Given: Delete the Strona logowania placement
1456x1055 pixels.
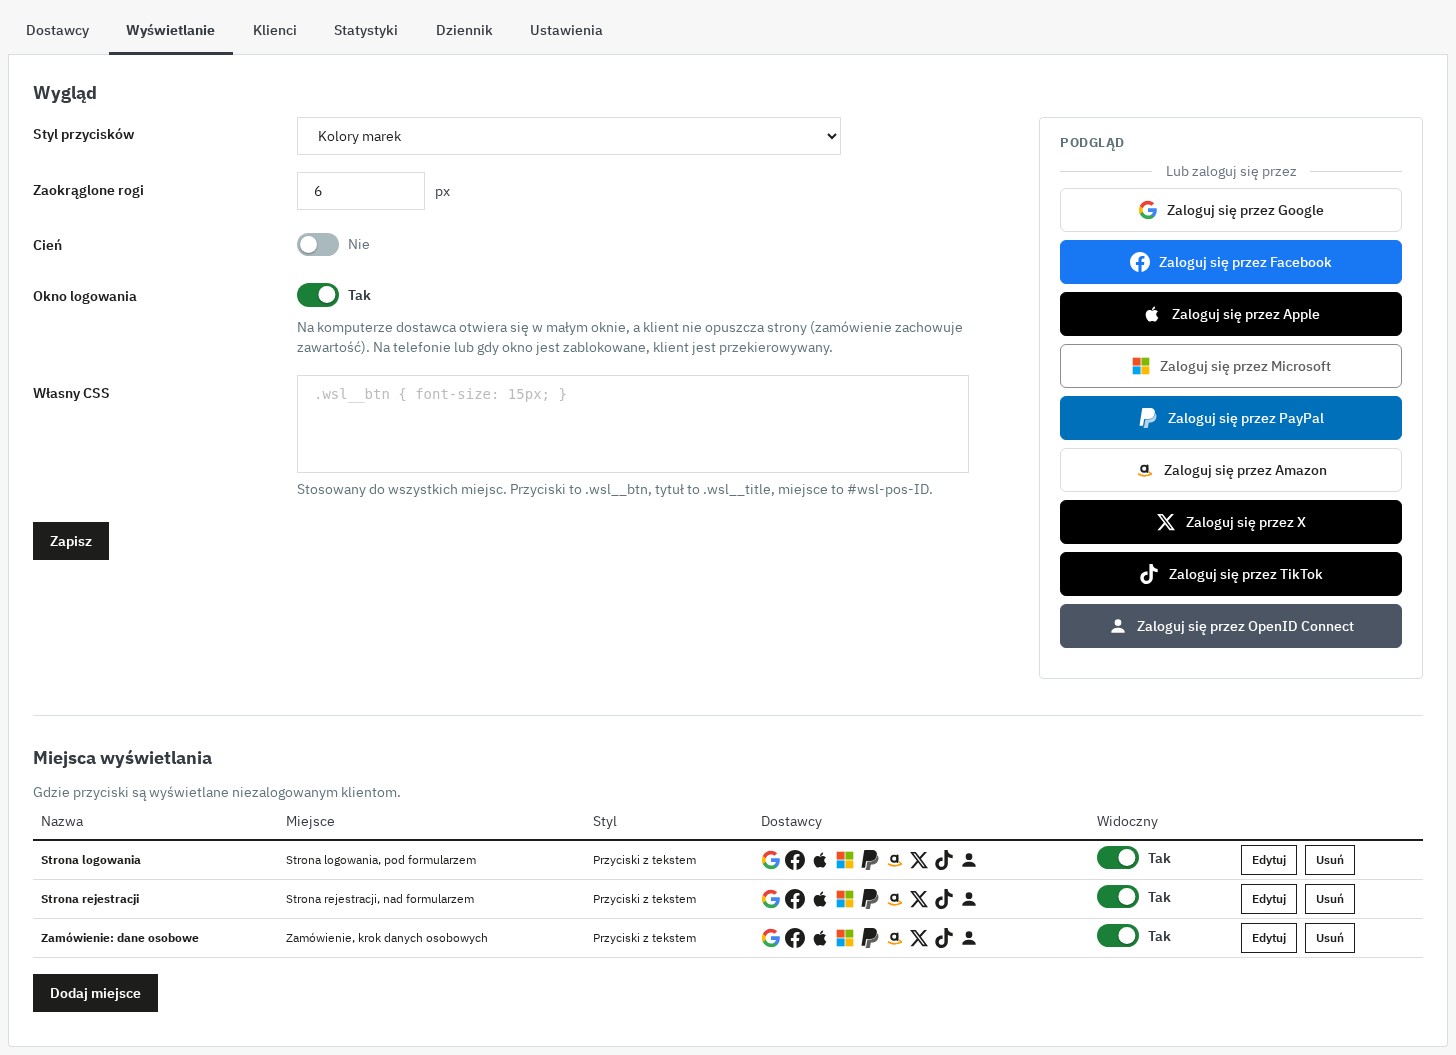Looking at the screenshot, I should pos(1330,860).
